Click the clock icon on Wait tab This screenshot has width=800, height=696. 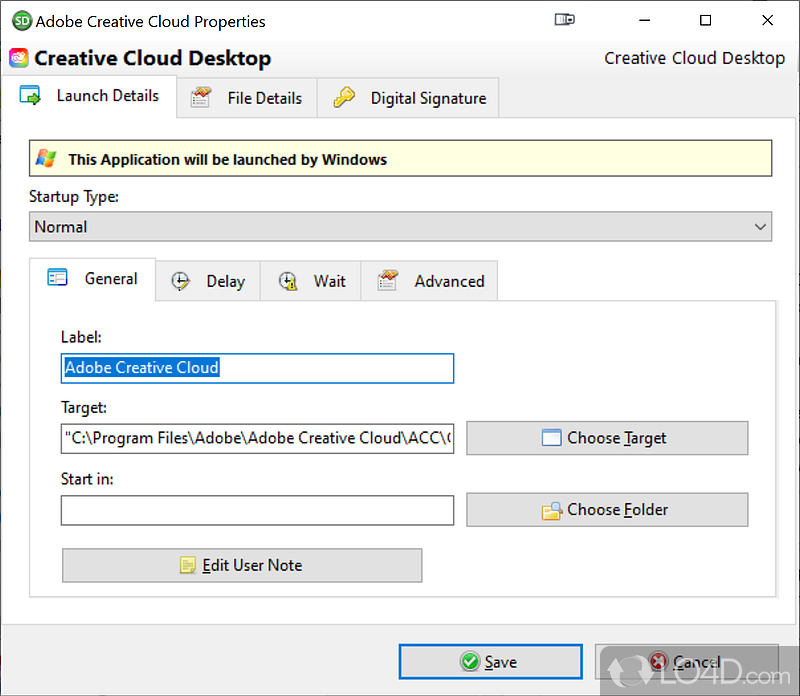pos(288,281)
